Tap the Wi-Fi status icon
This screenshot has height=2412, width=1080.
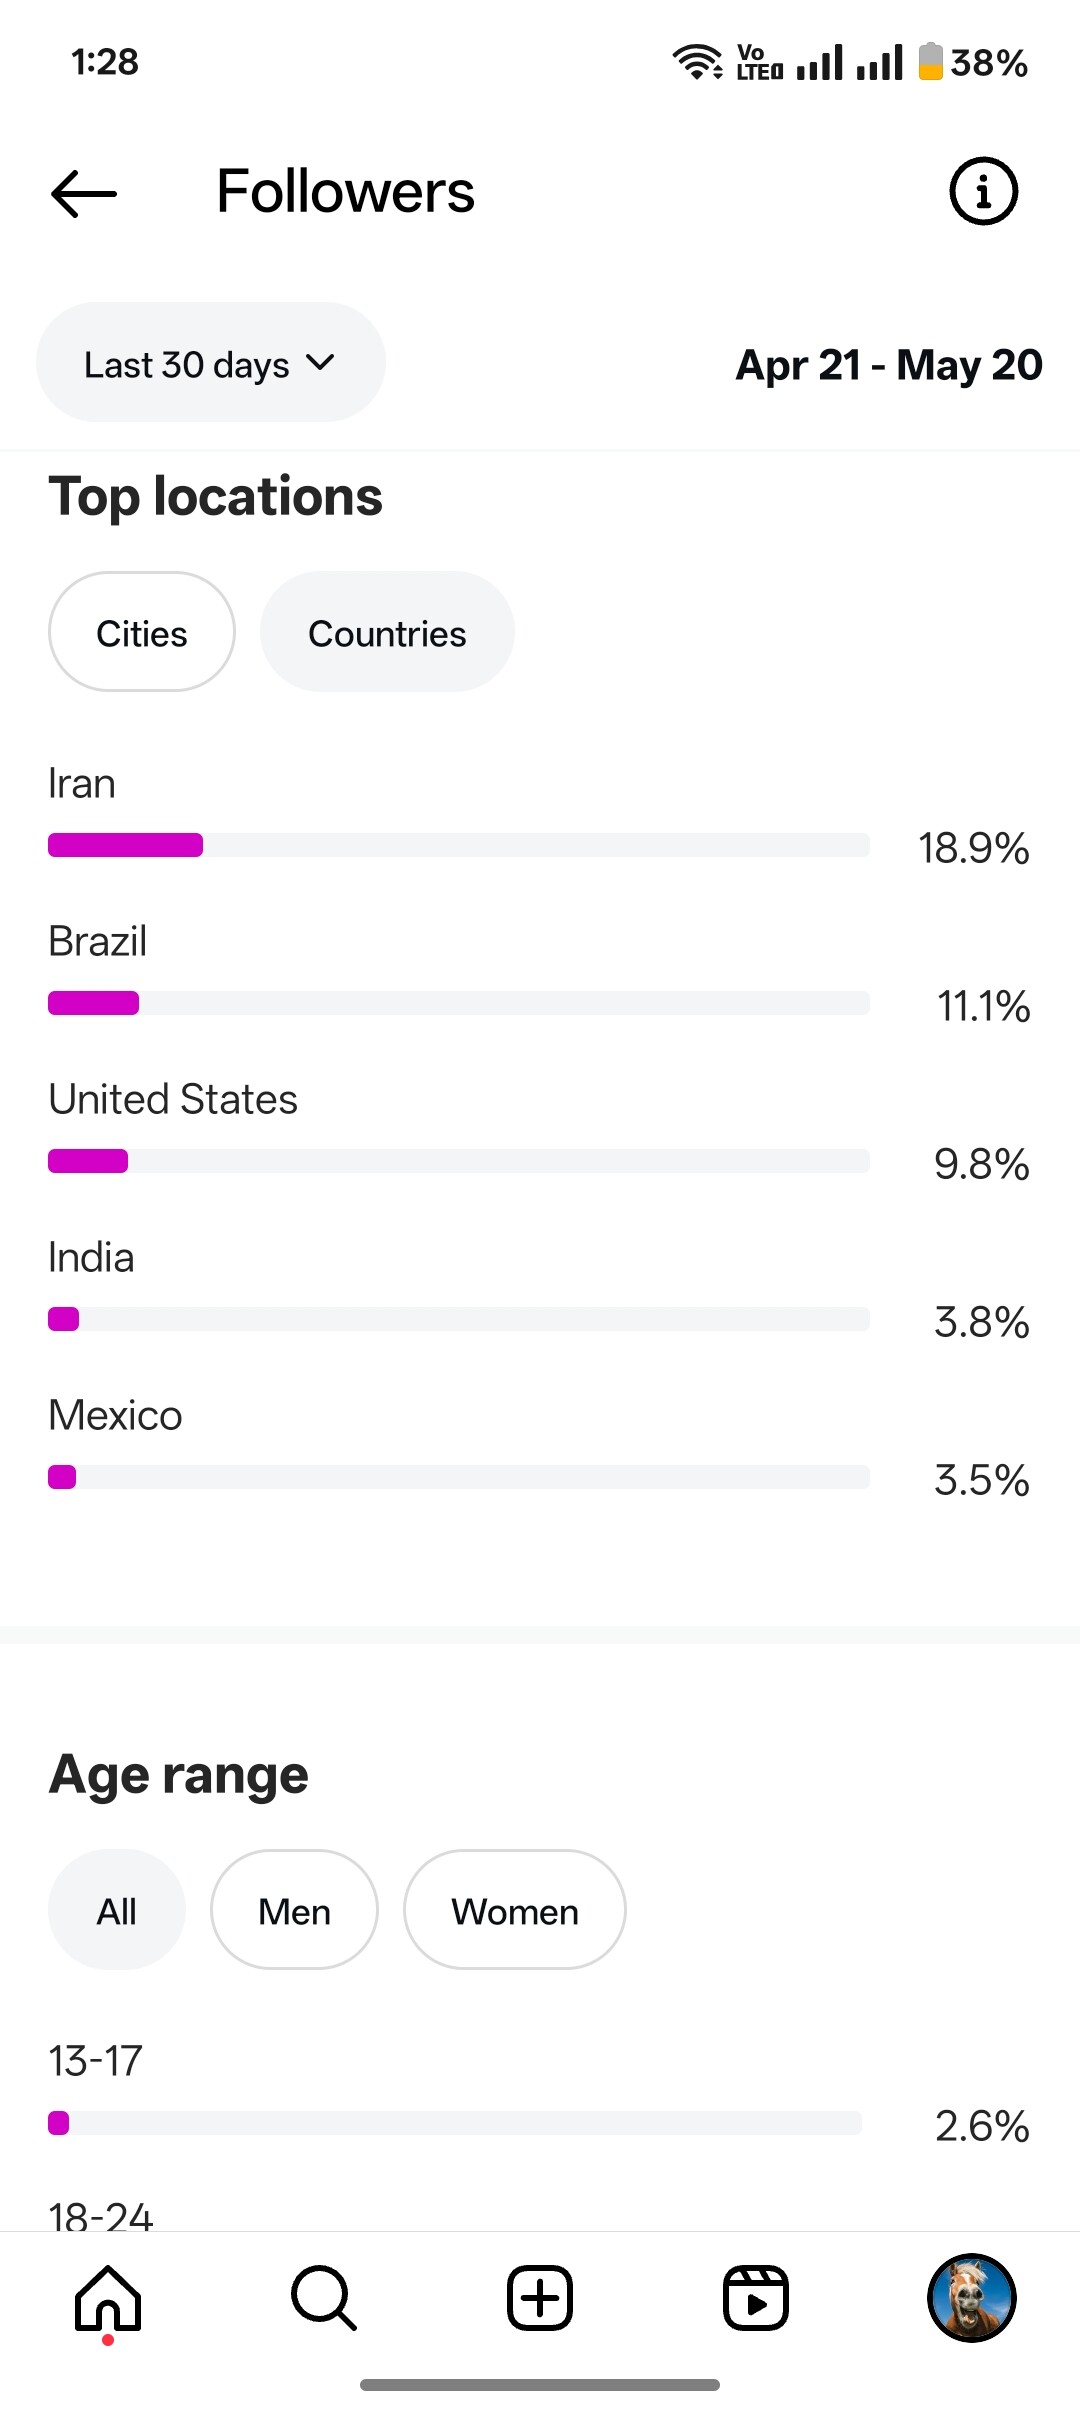(x=697, y=62)
